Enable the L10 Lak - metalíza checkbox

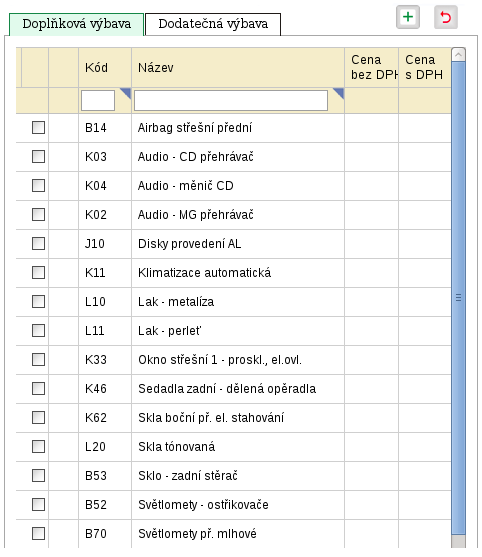[x=38, y=302]
